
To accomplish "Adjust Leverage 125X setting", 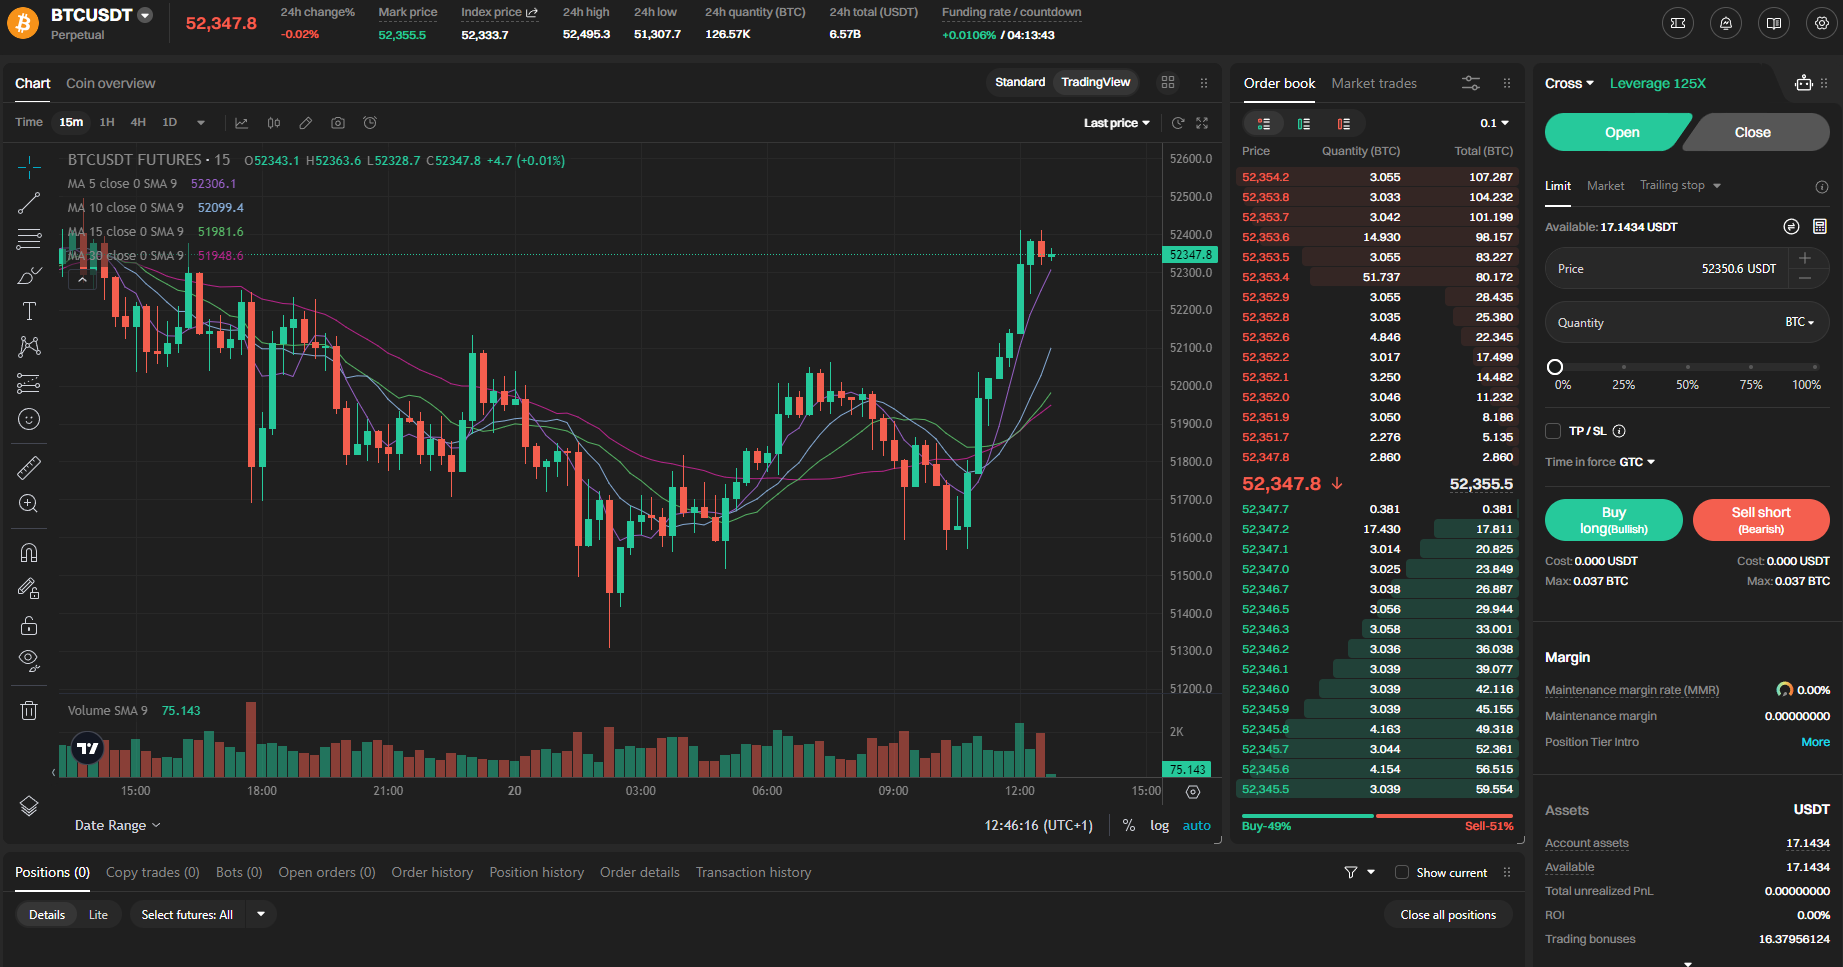I will pyautogui.click(x=1657, y=83).
